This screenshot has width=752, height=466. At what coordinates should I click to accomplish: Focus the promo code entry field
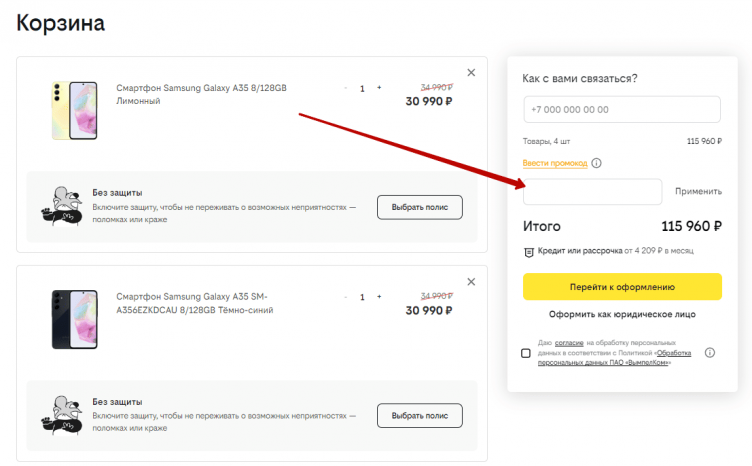pos(592,192)
